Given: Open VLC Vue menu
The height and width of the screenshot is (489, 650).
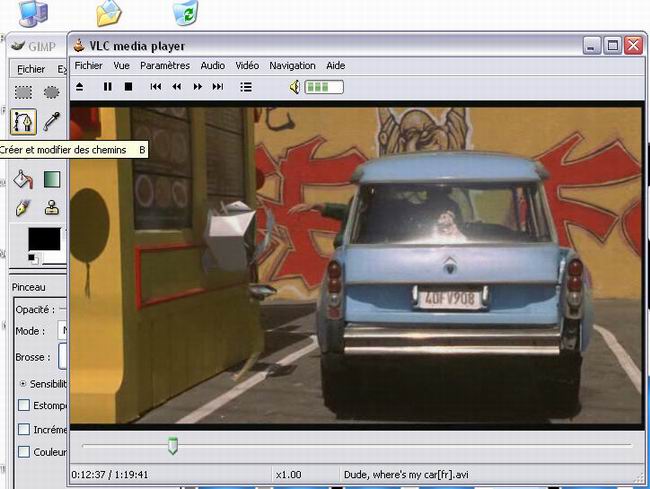Looking at the screenshot, I should point(121,66).
